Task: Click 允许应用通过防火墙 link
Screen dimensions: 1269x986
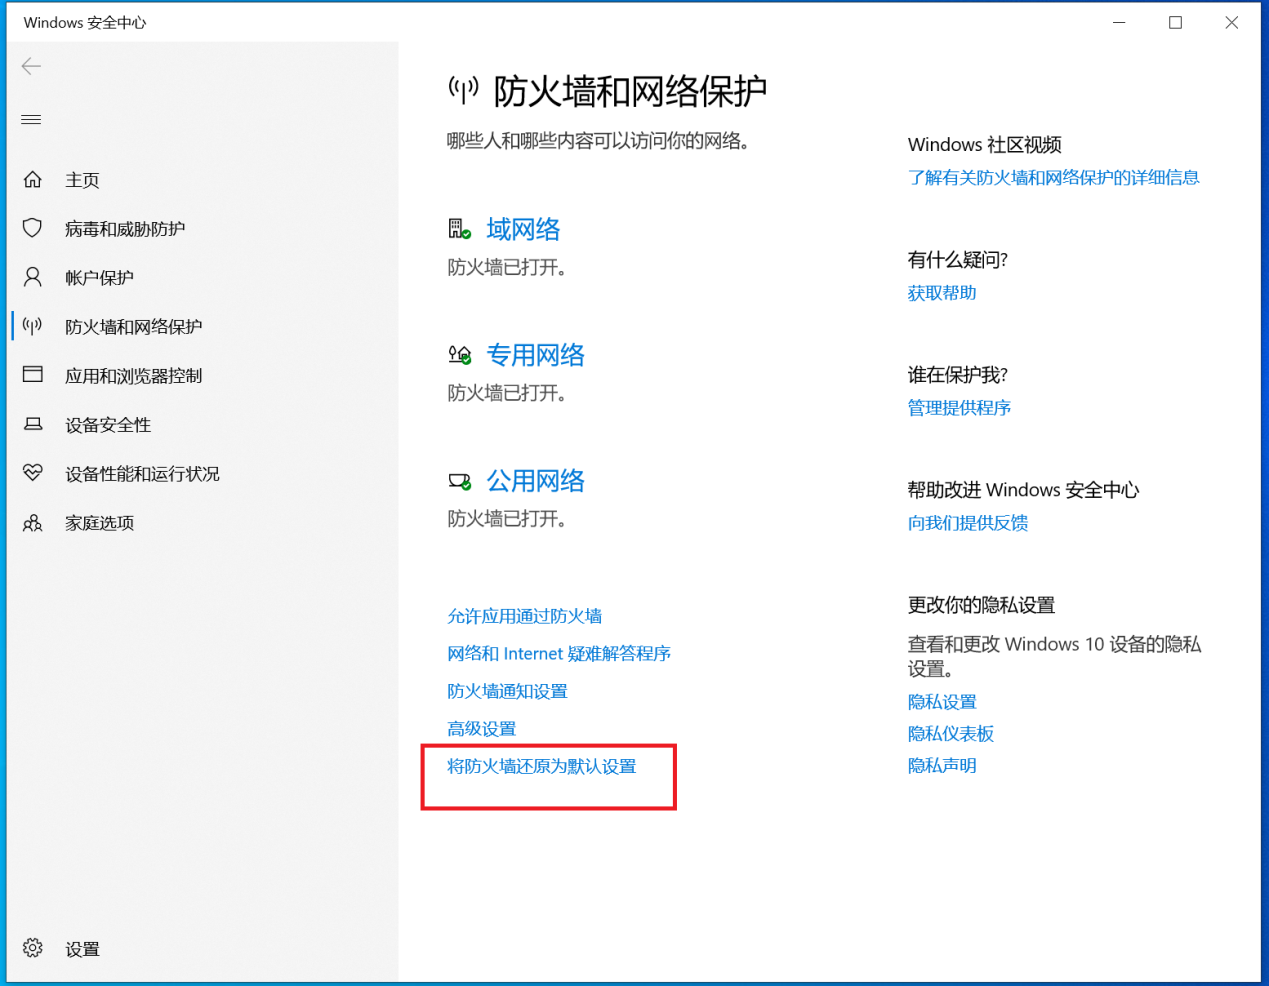Action: (x=524, y=616)
